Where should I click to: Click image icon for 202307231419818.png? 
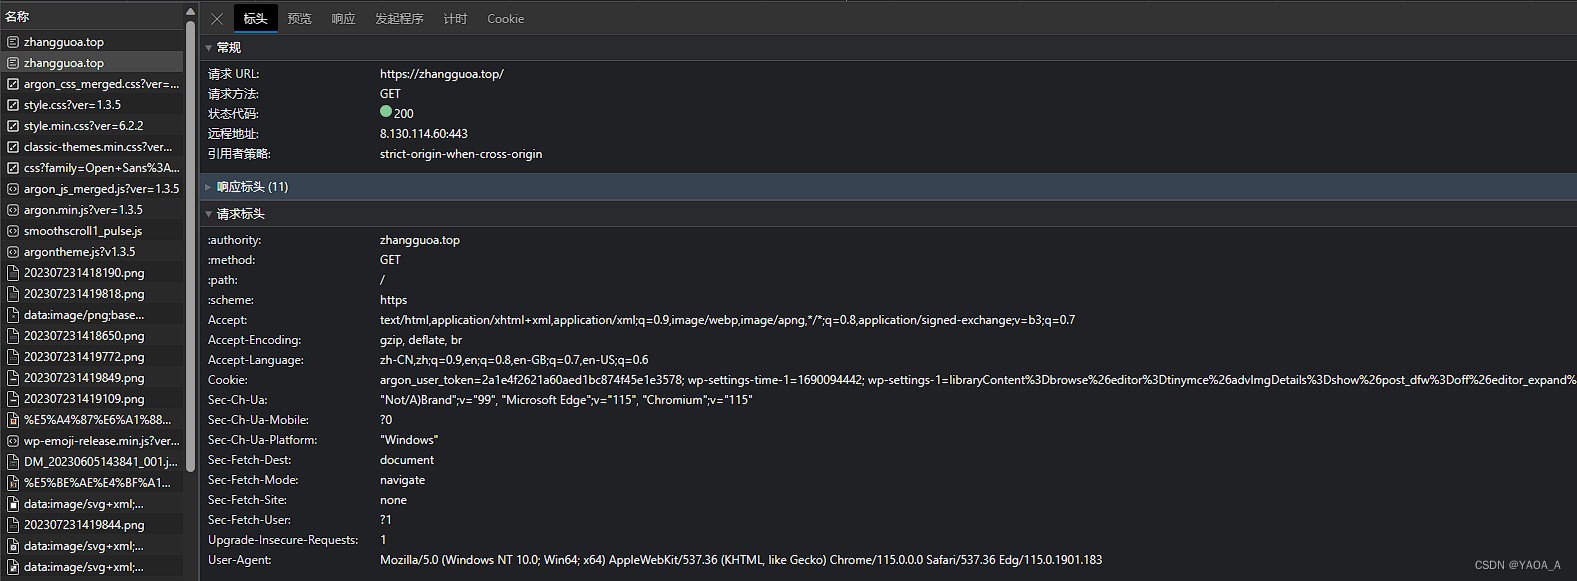[13, 294]
